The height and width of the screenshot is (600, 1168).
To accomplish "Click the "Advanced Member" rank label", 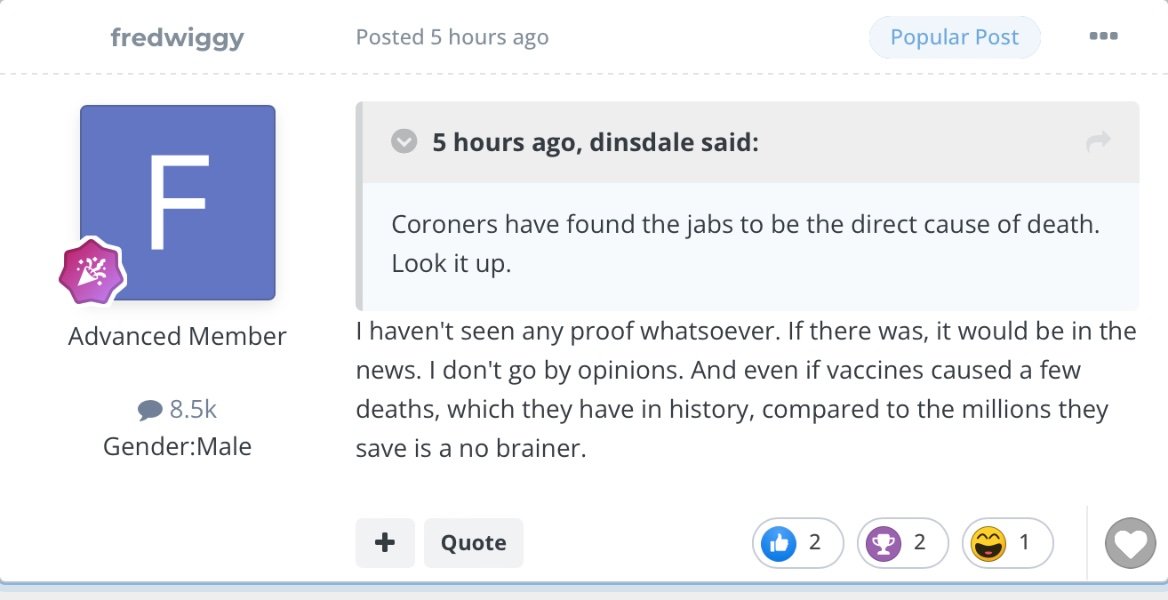I will pos(177,336).
